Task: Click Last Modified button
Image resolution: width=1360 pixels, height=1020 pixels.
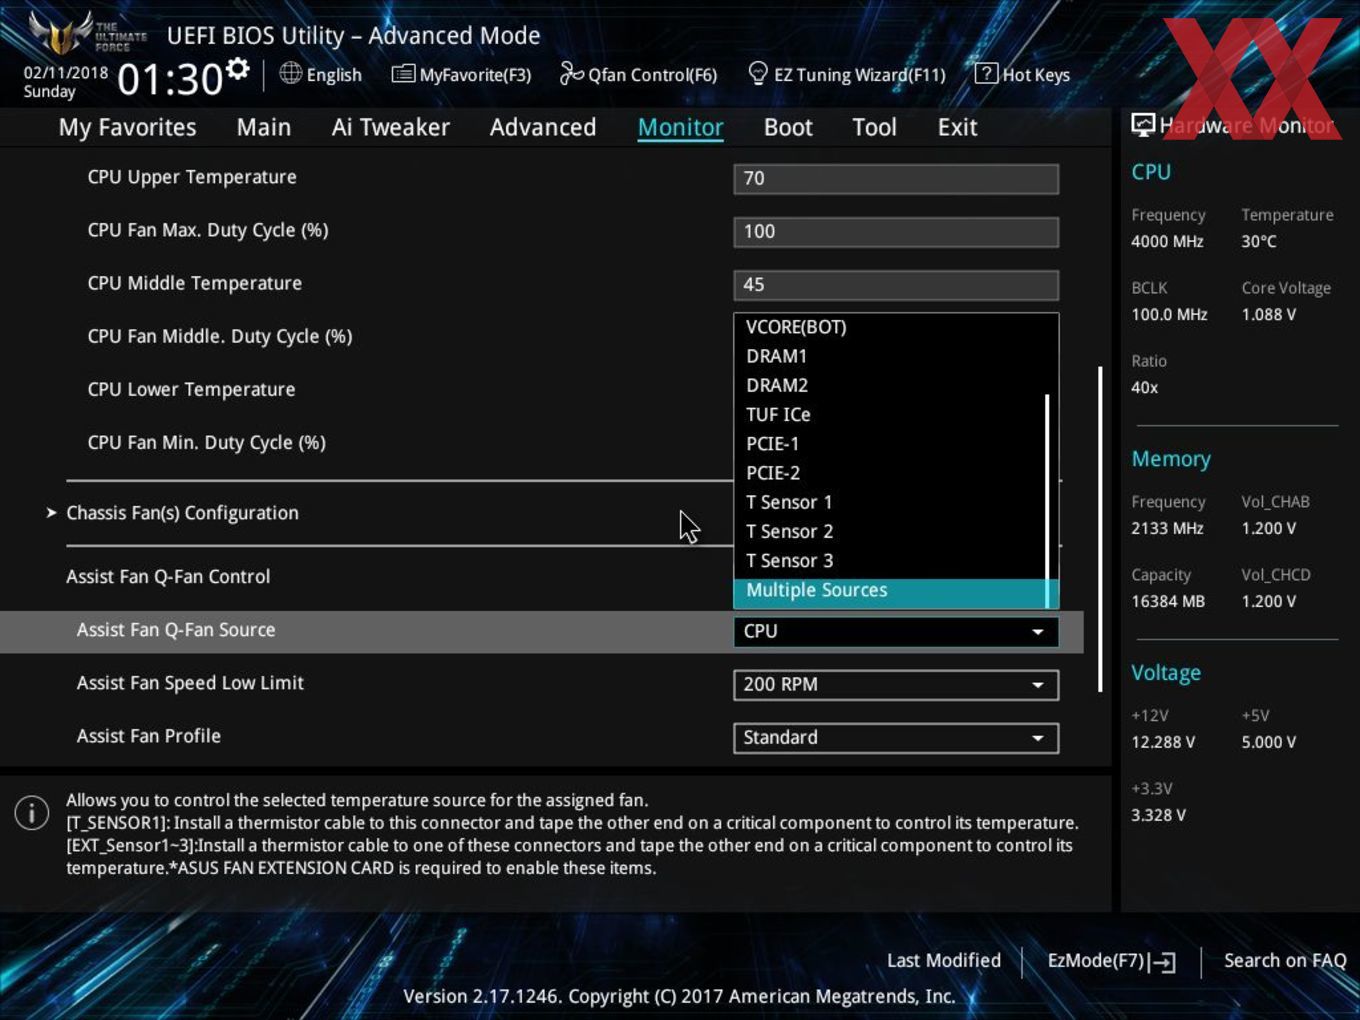Action: [944, 961]
